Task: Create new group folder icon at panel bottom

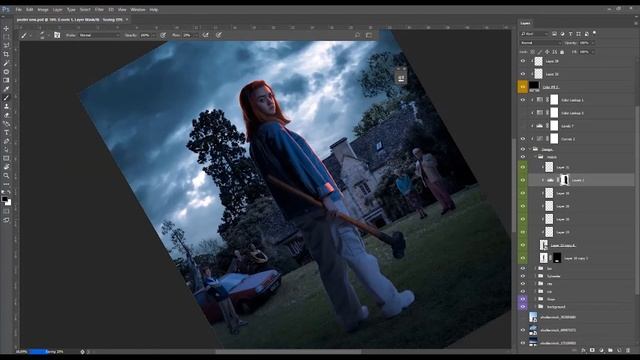Action: (x=610, y=350)
